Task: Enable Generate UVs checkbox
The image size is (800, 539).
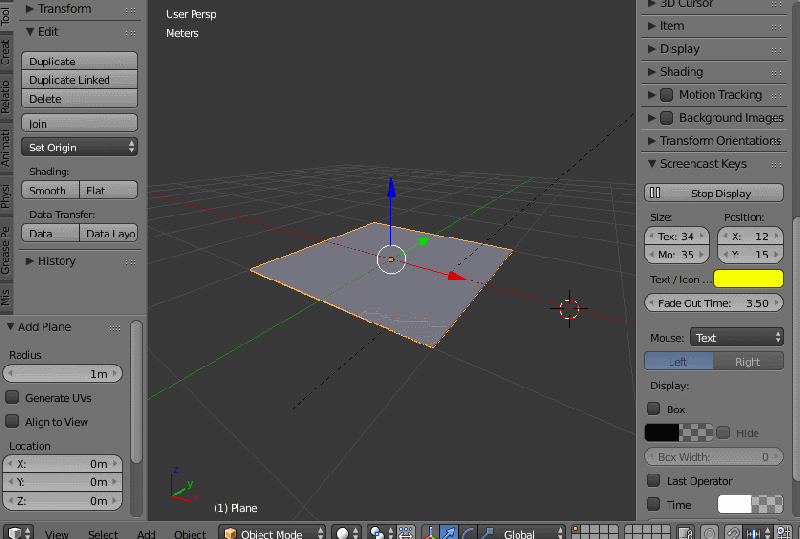Action: (12, 397)
